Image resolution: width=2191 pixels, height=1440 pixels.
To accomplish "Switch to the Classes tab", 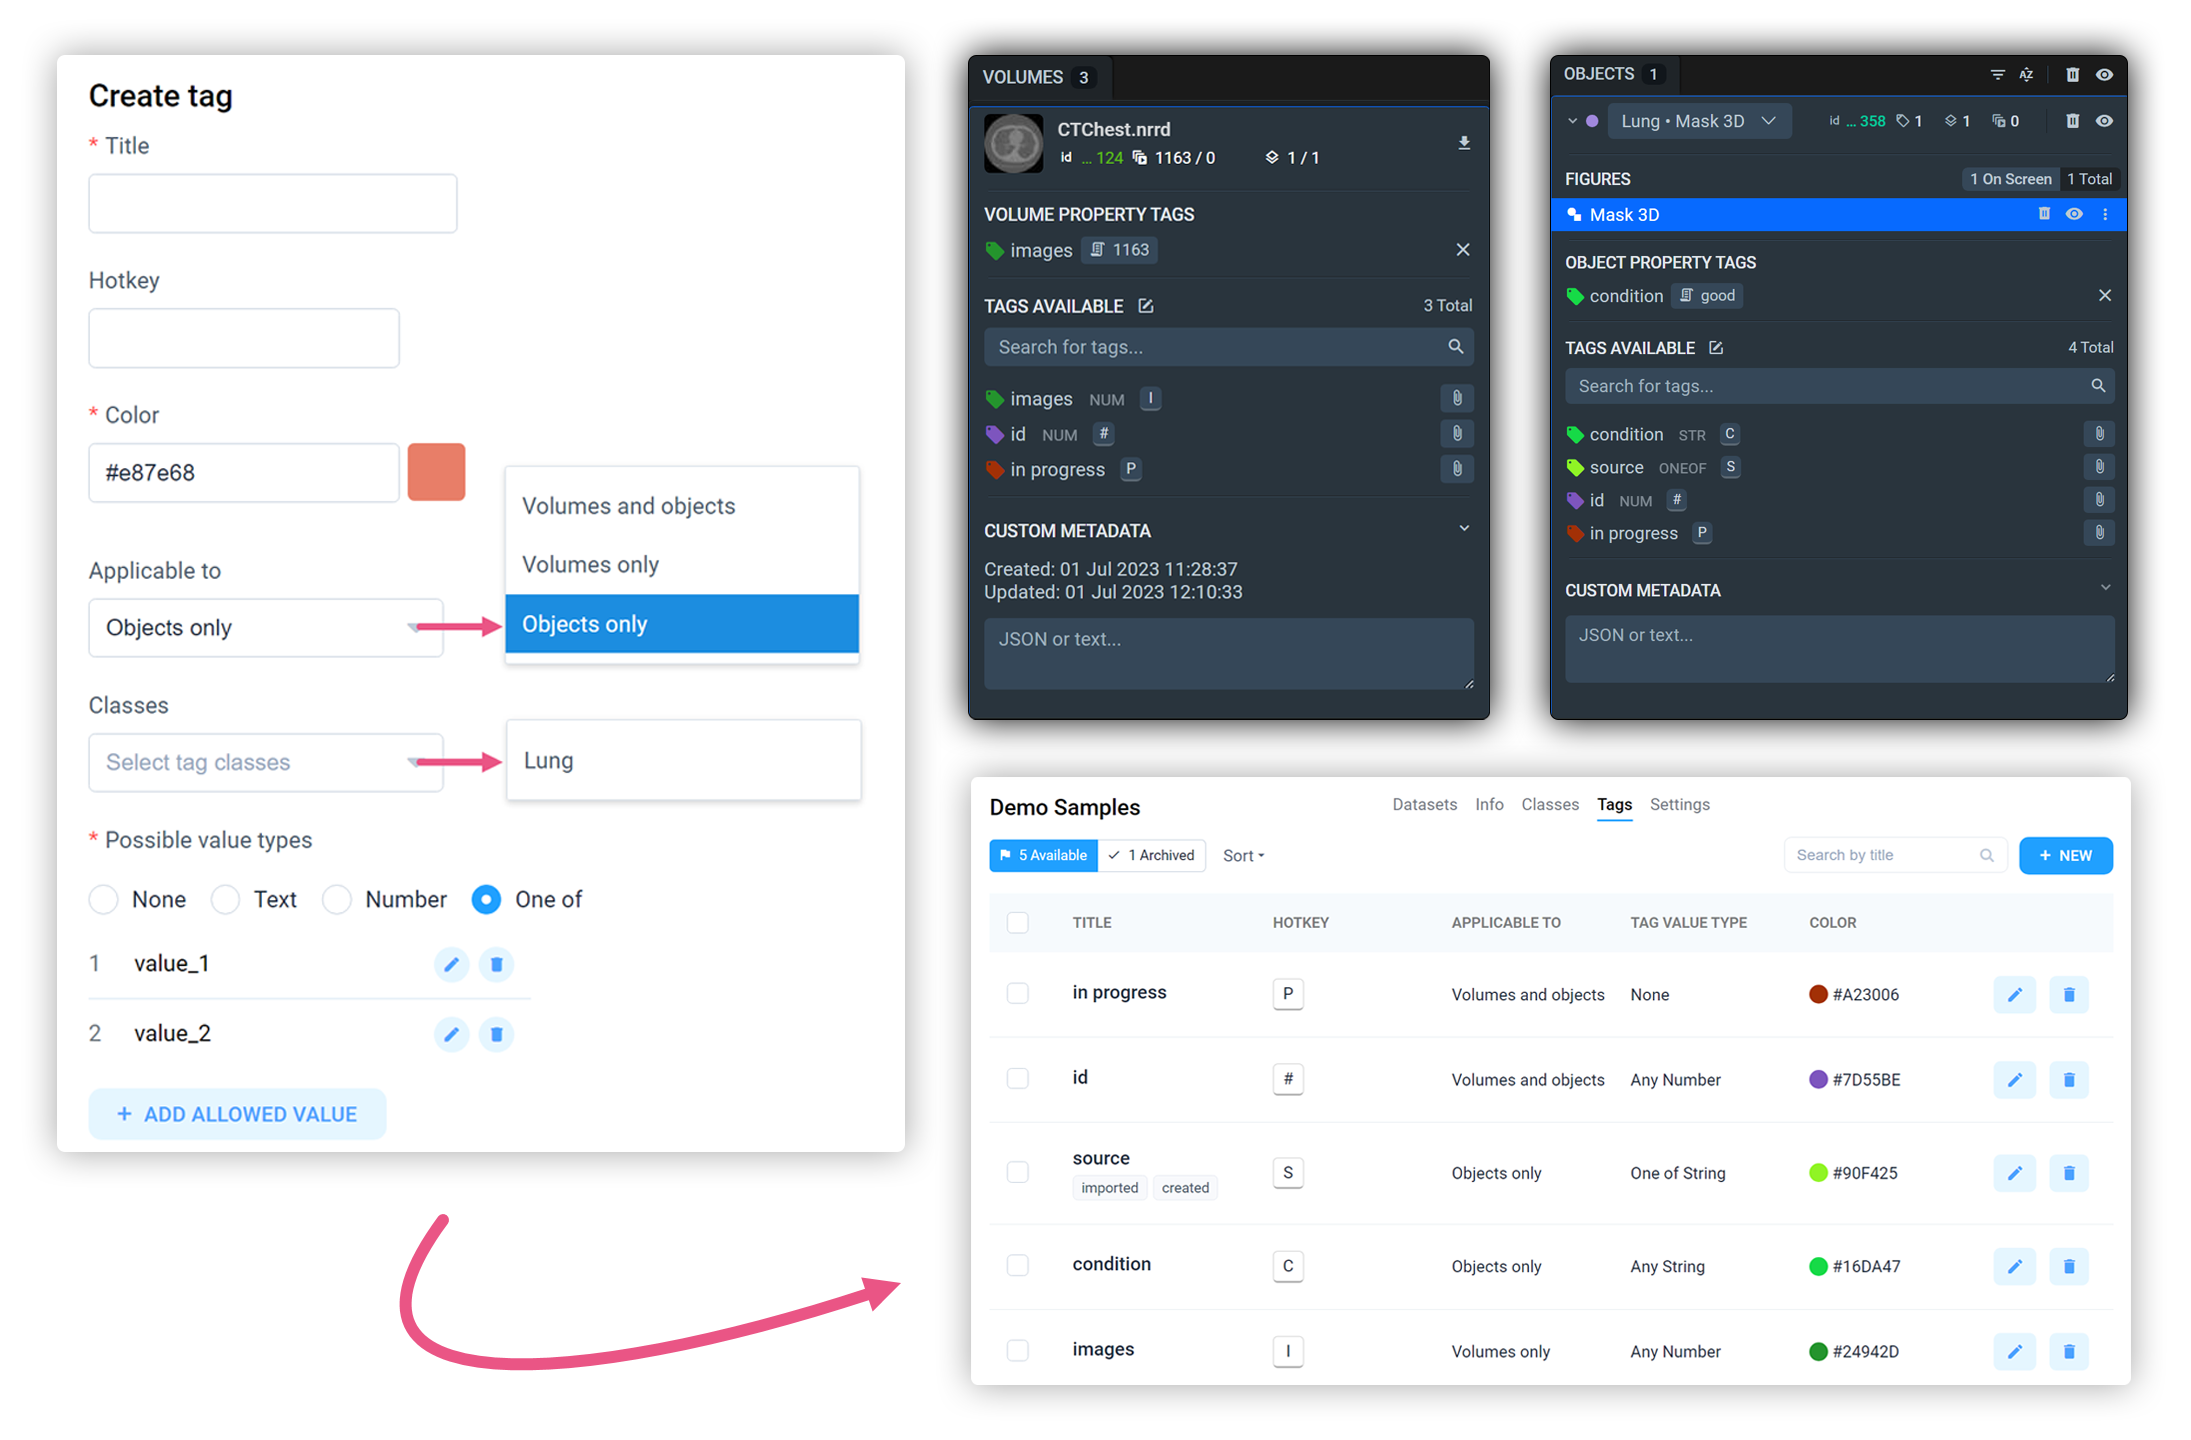I will click(1549, 805).
